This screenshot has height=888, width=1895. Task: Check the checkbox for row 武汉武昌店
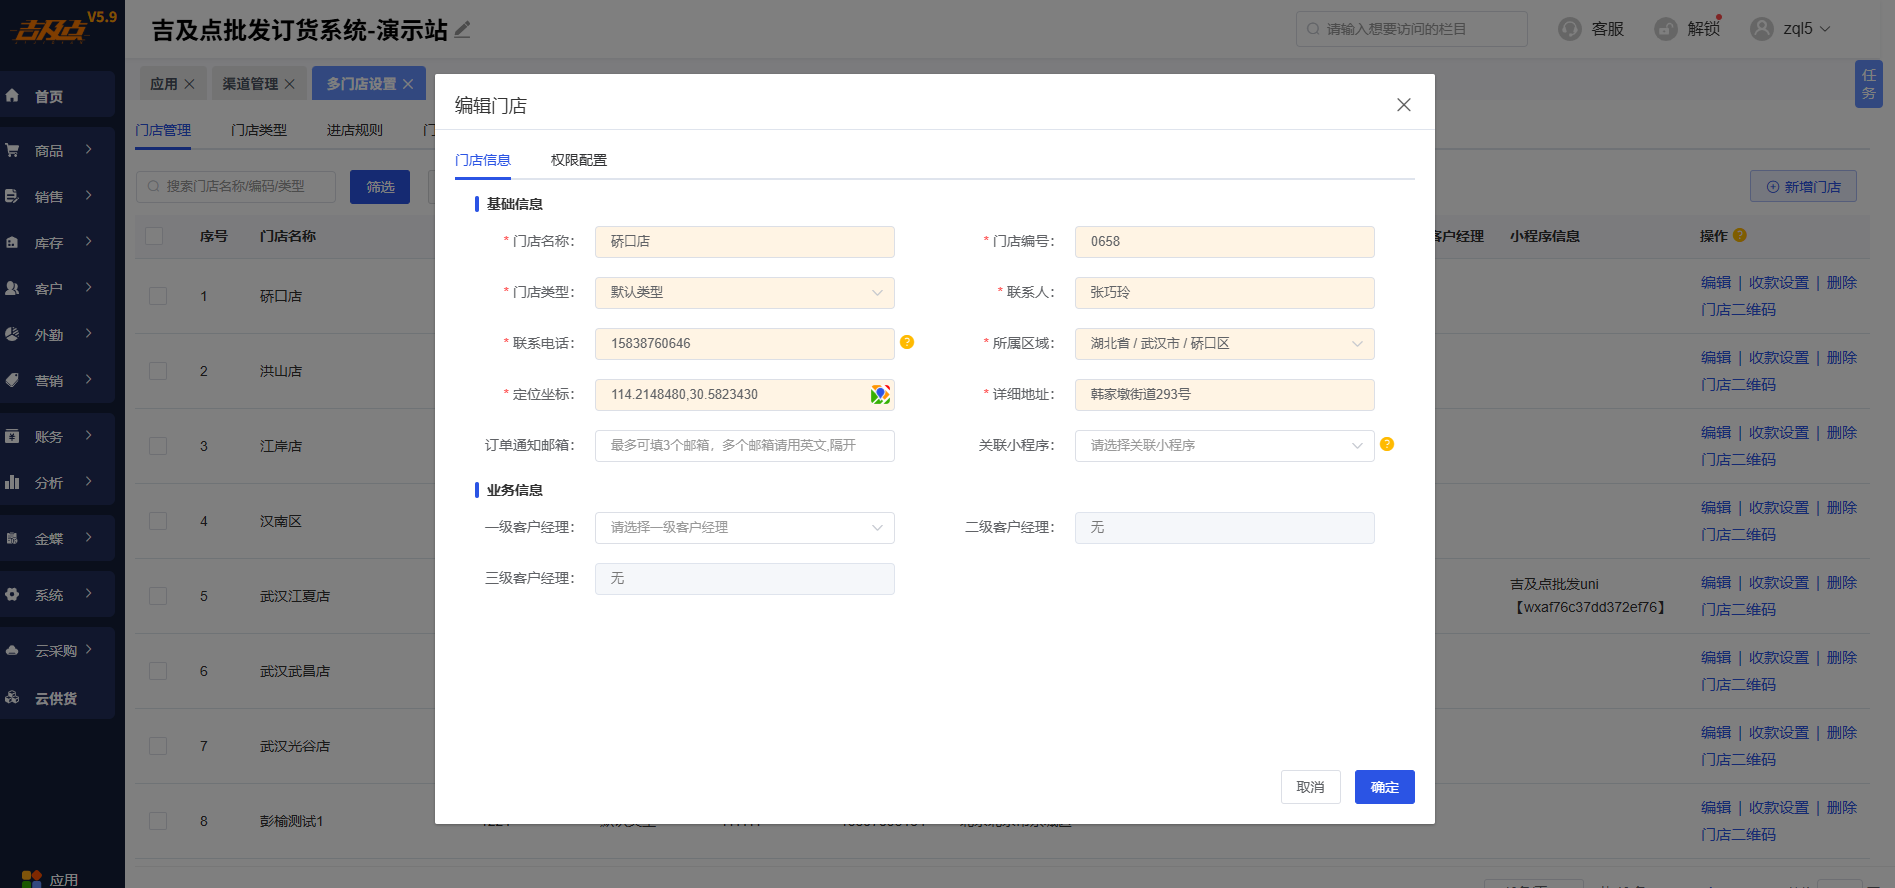(x=158, y=671)
